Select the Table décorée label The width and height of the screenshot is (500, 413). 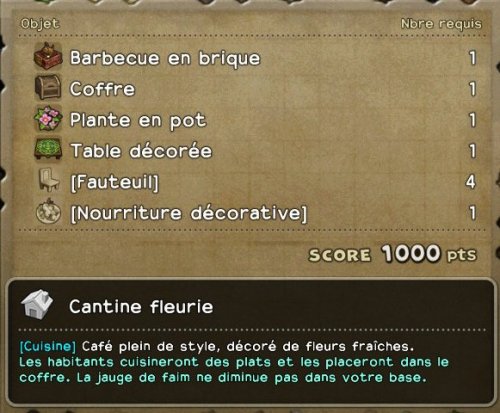click(142, 151)
